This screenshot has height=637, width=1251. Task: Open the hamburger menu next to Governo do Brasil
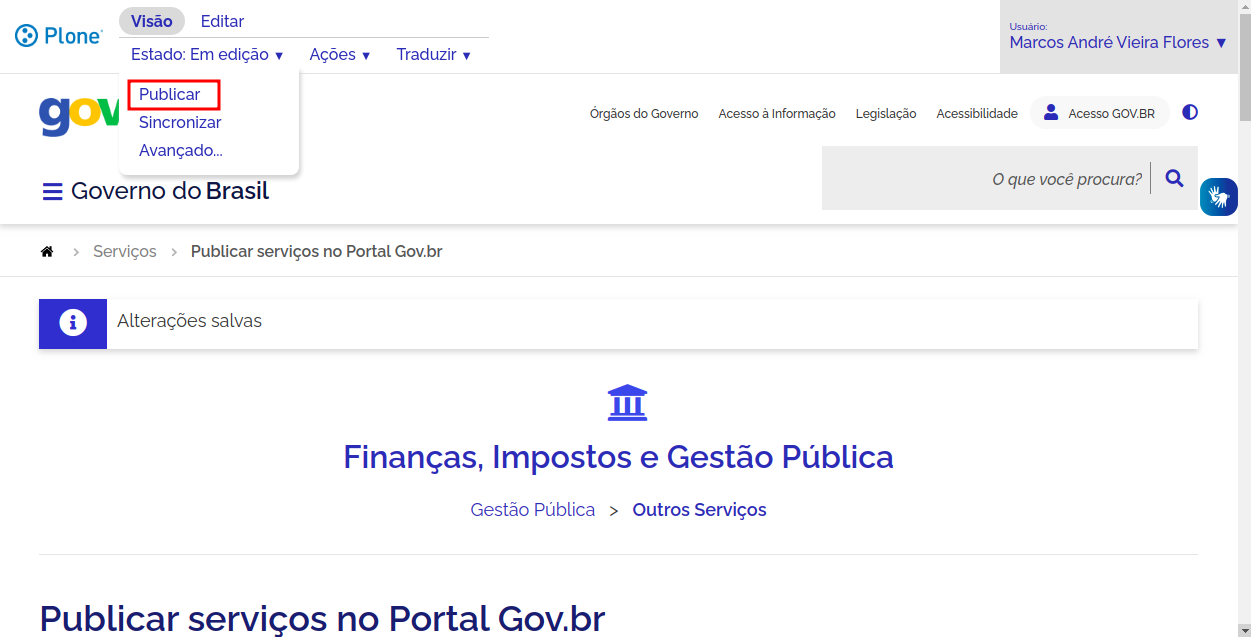click(52, 192)
